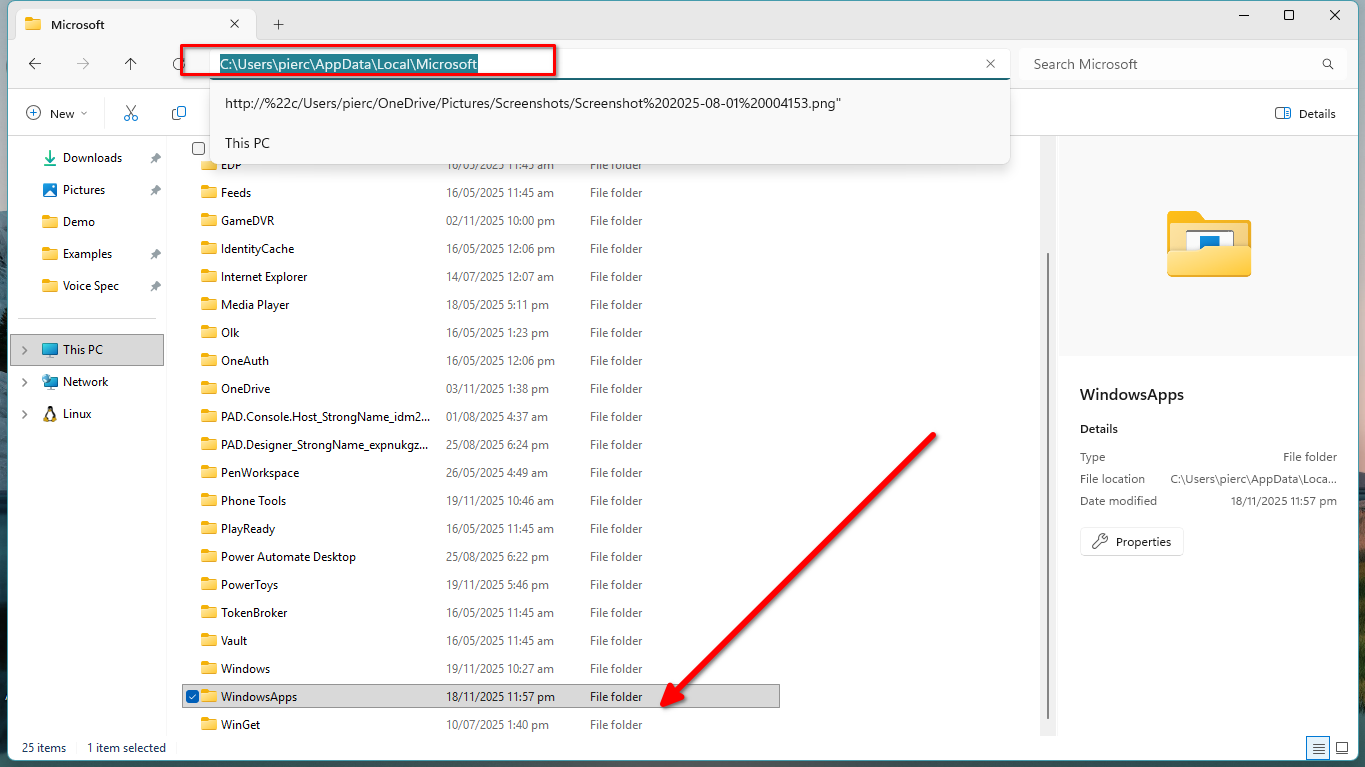The height and width of the screenshot is (767, 1365).
Task: Toggle the details list view control
Action: [x=1317, y=747]
